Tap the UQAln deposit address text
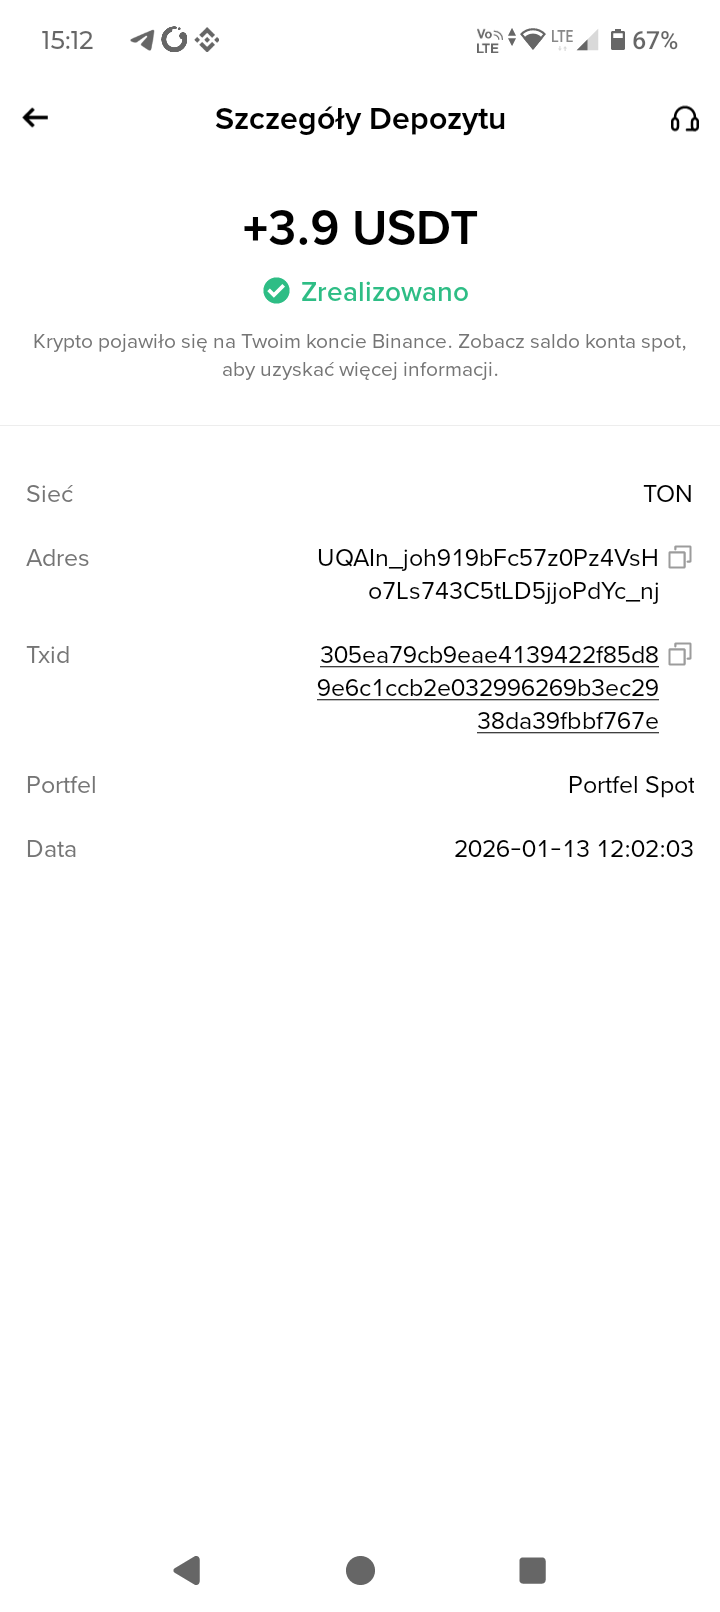Viewport: 720px width, 1612px height. coord(488,574)
